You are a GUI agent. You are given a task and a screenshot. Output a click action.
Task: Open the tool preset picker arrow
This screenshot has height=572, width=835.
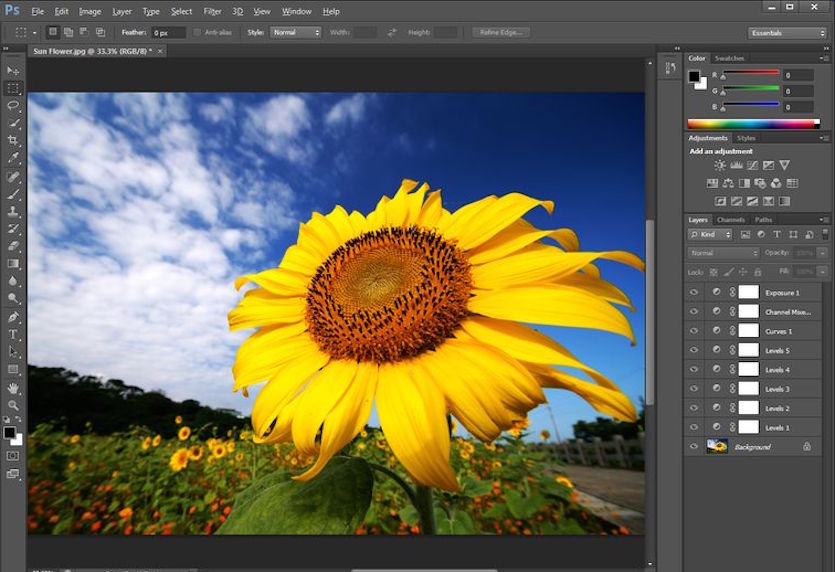[x=35, y=32]
